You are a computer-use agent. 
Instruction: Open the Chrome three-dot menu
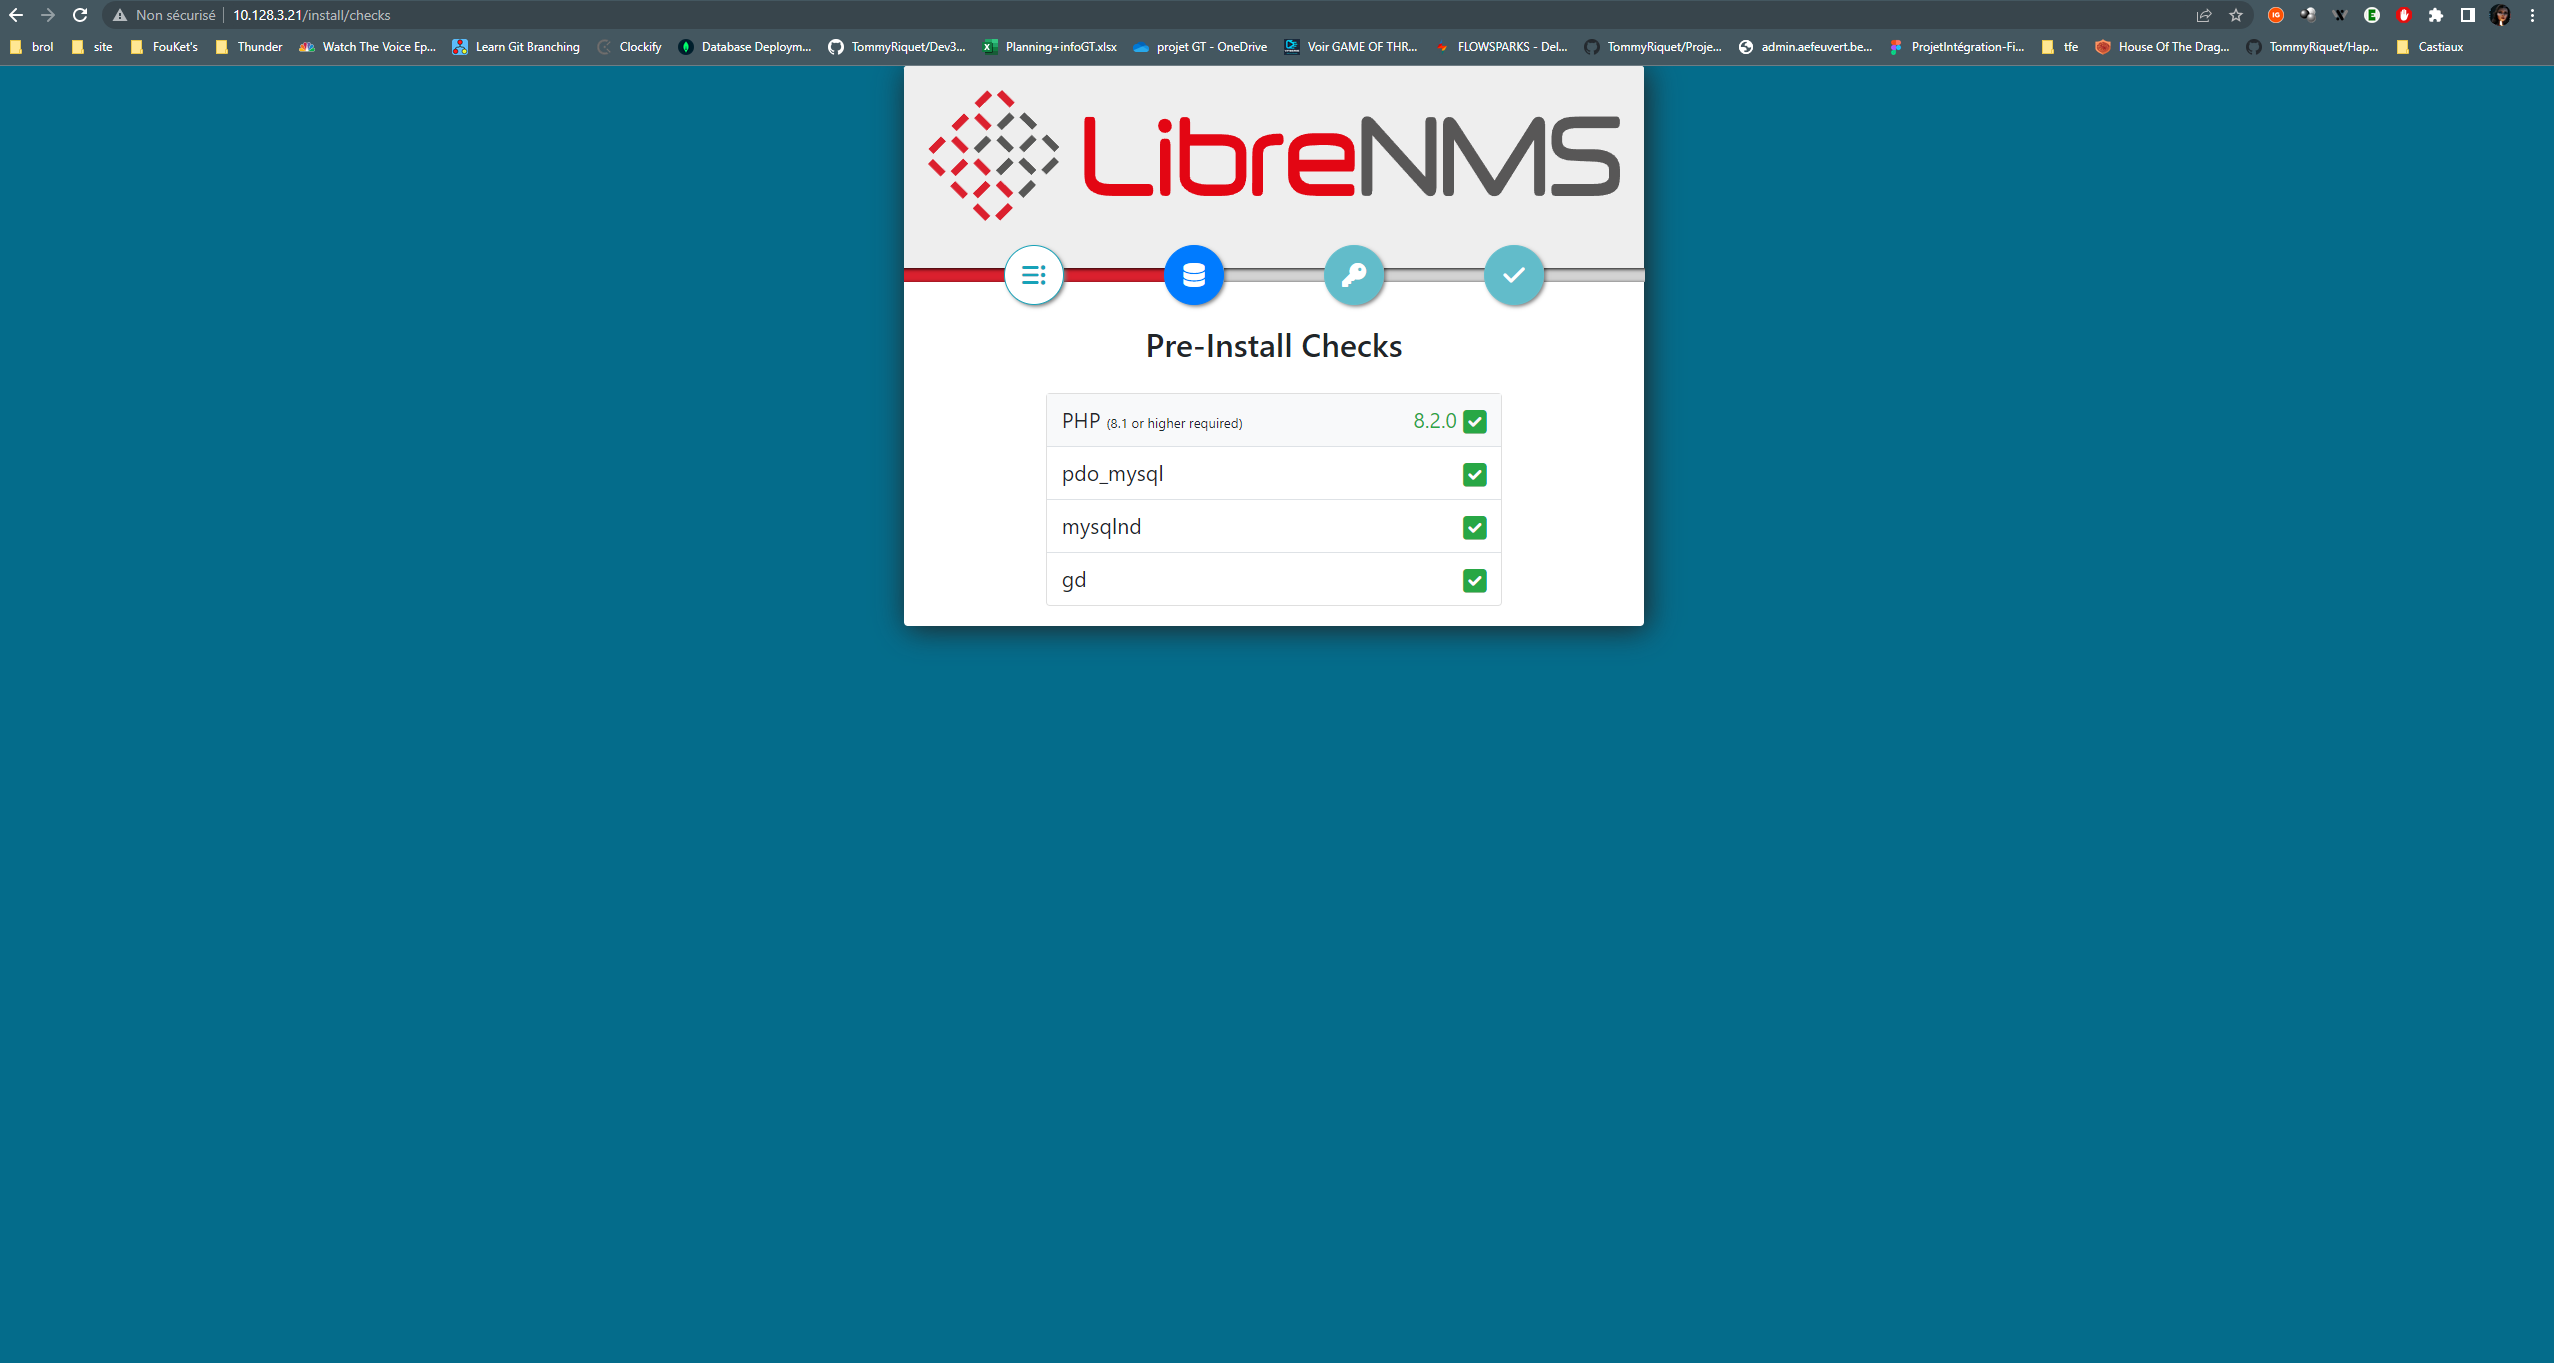pos(2533,15)
